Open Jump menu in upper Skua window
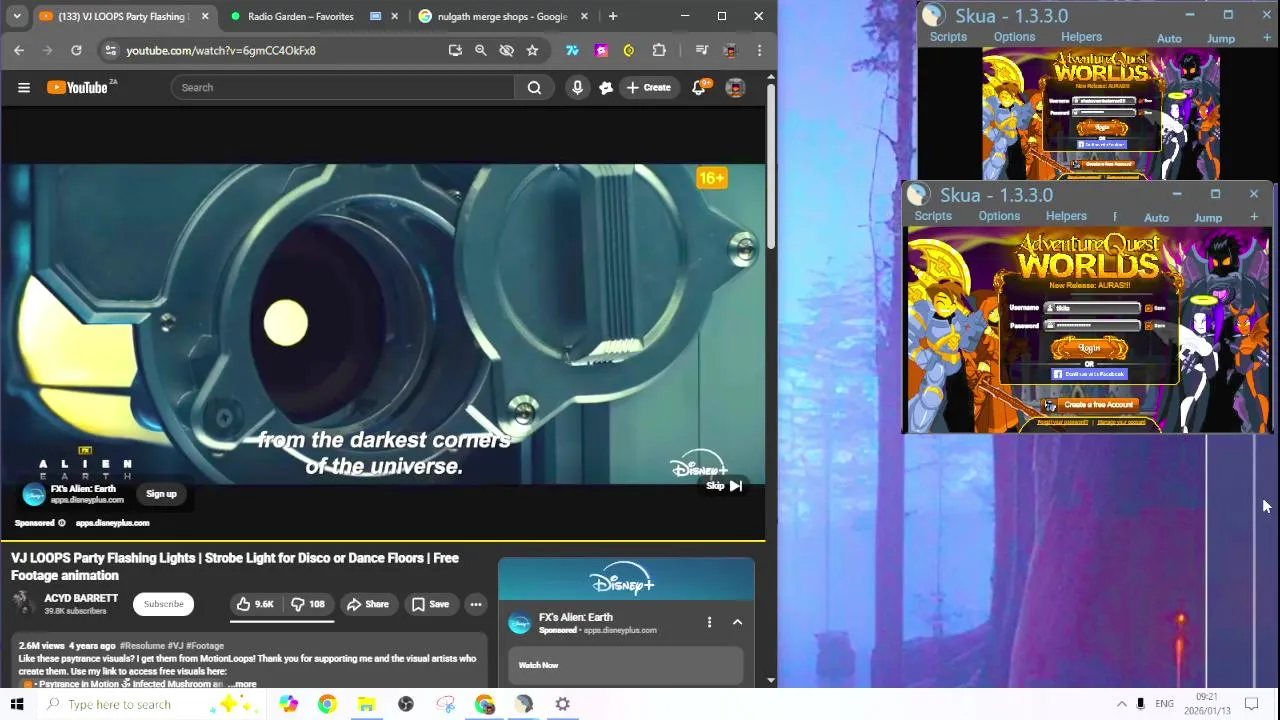Image resolution: width=1280 pixels, height=720 pixels. point(1221,38)
